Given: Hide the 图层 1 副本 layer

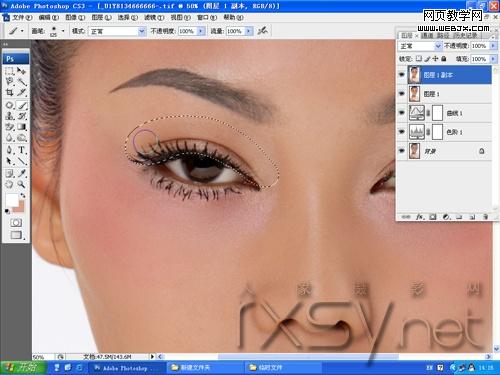Looking at the screenshot, I should 402,75.
